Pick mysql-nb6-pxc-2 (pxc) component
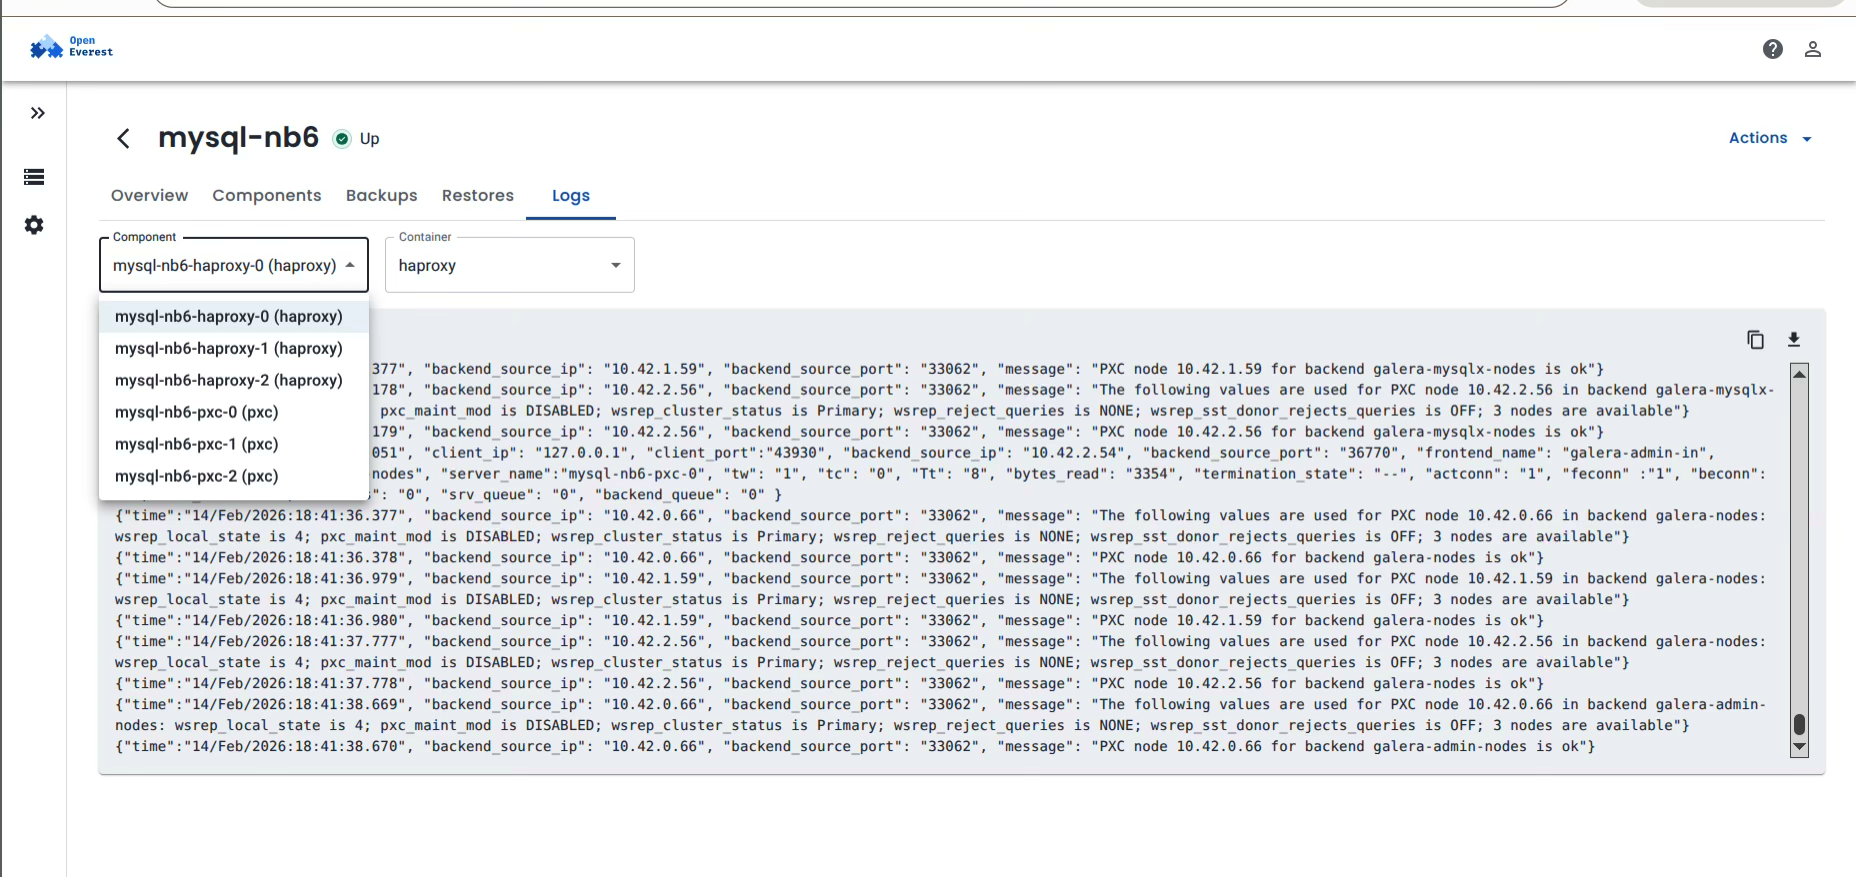1856x877 pixels. tap(196, 476)
